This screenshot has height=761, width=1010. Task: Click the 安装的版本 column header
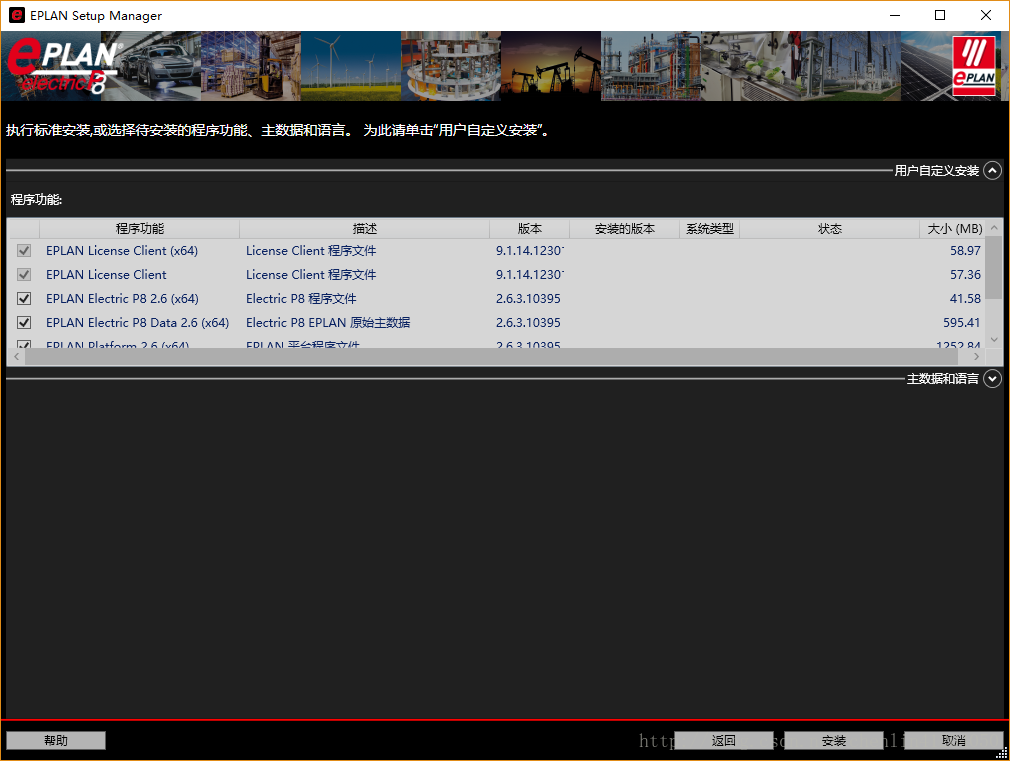click(624, 229)
